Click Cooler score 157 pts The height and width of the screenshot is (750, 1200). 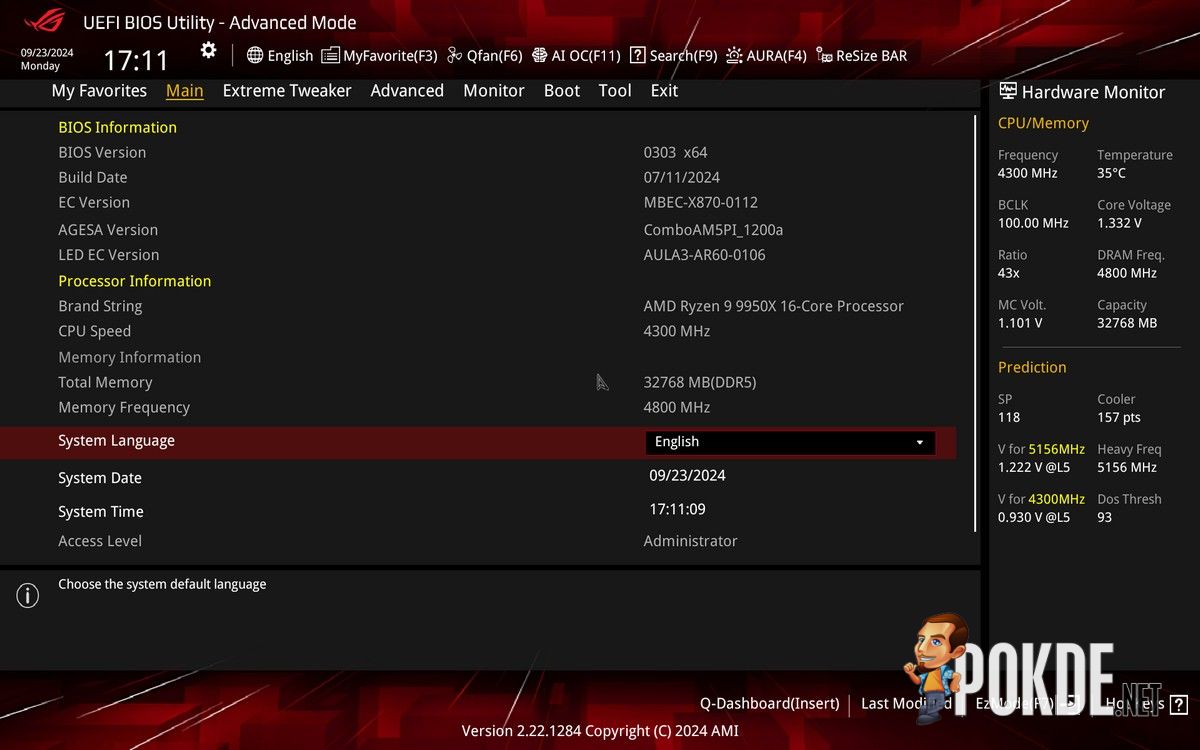pos(1119,417)
